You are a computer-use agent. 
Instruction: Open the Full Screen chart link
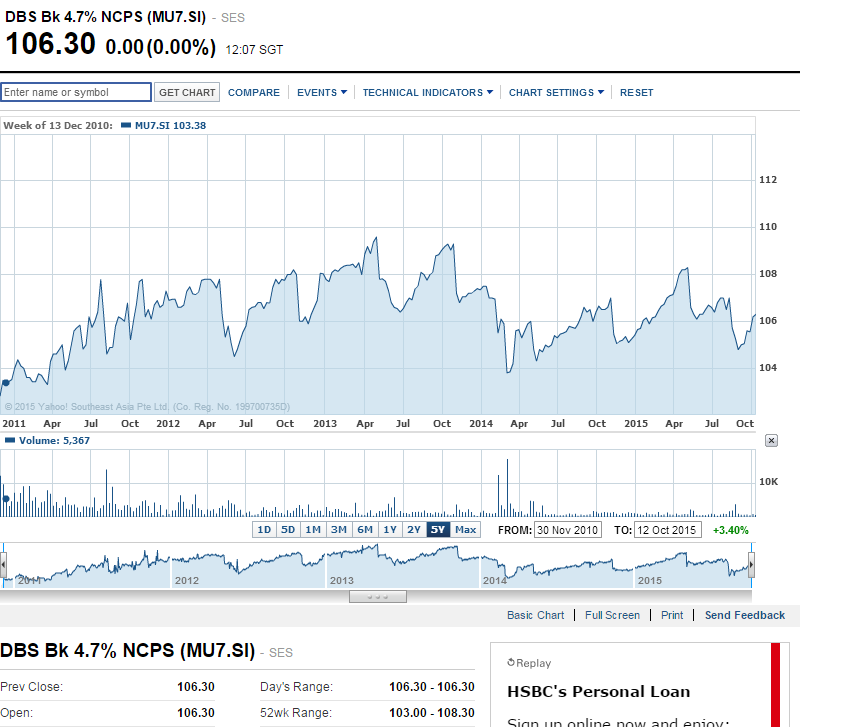[x=612, y=615]
